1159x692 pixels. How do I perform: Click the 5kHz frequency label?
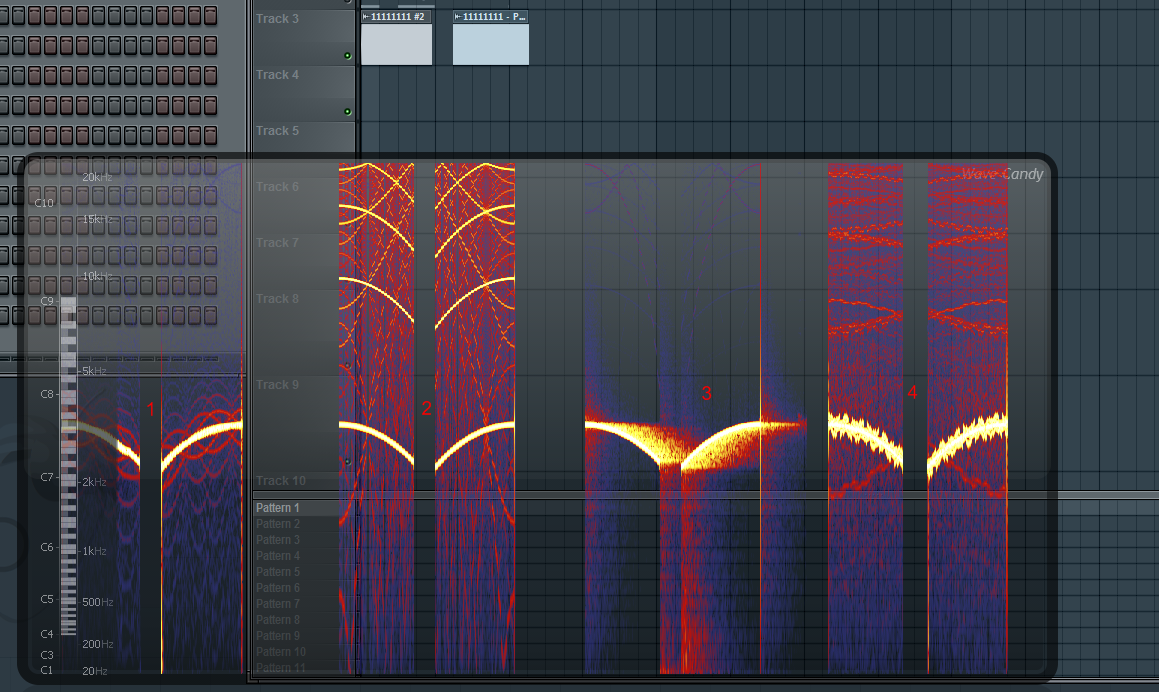point(94,371)
